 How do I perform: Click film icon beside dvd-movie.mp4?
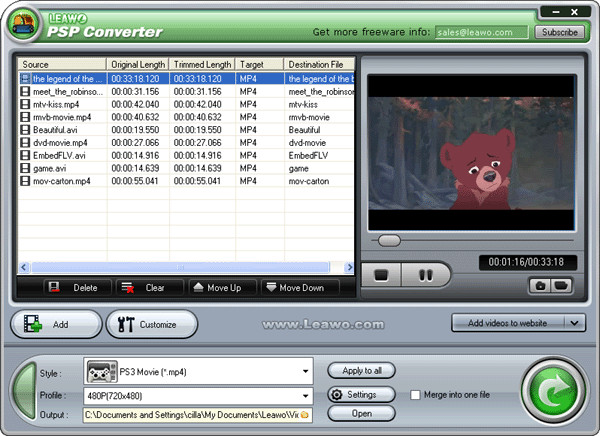[25, 142]
